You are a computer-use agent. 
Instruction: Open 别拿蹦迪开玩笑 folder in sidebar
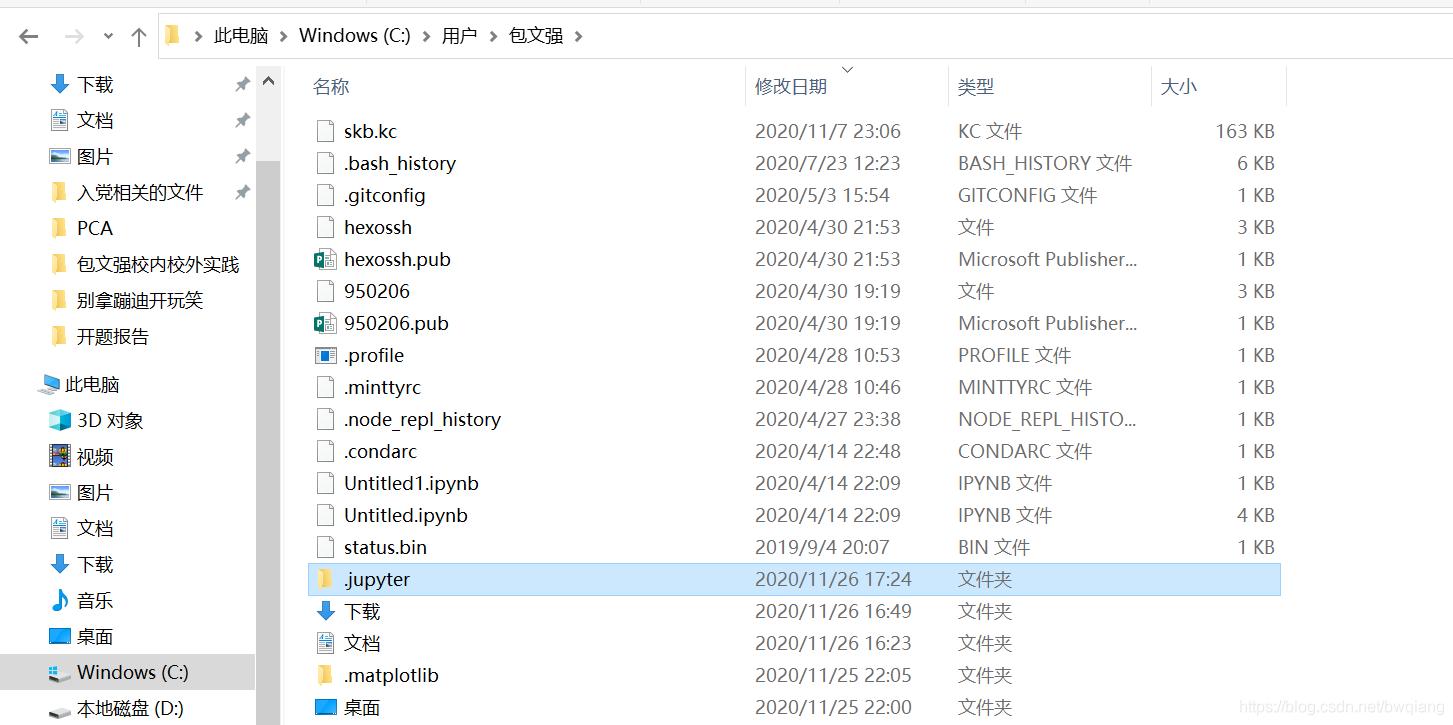click(x=140, y=300)
